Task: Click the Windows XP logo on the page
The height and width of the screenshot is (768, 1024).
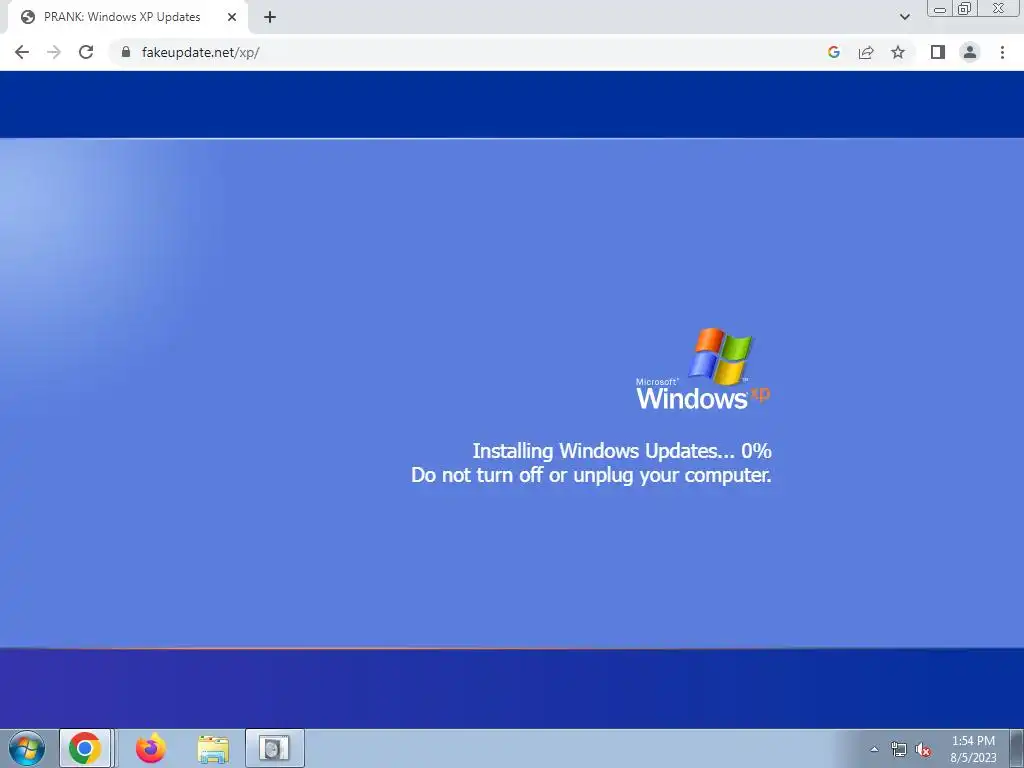Action: pos(703,370)
